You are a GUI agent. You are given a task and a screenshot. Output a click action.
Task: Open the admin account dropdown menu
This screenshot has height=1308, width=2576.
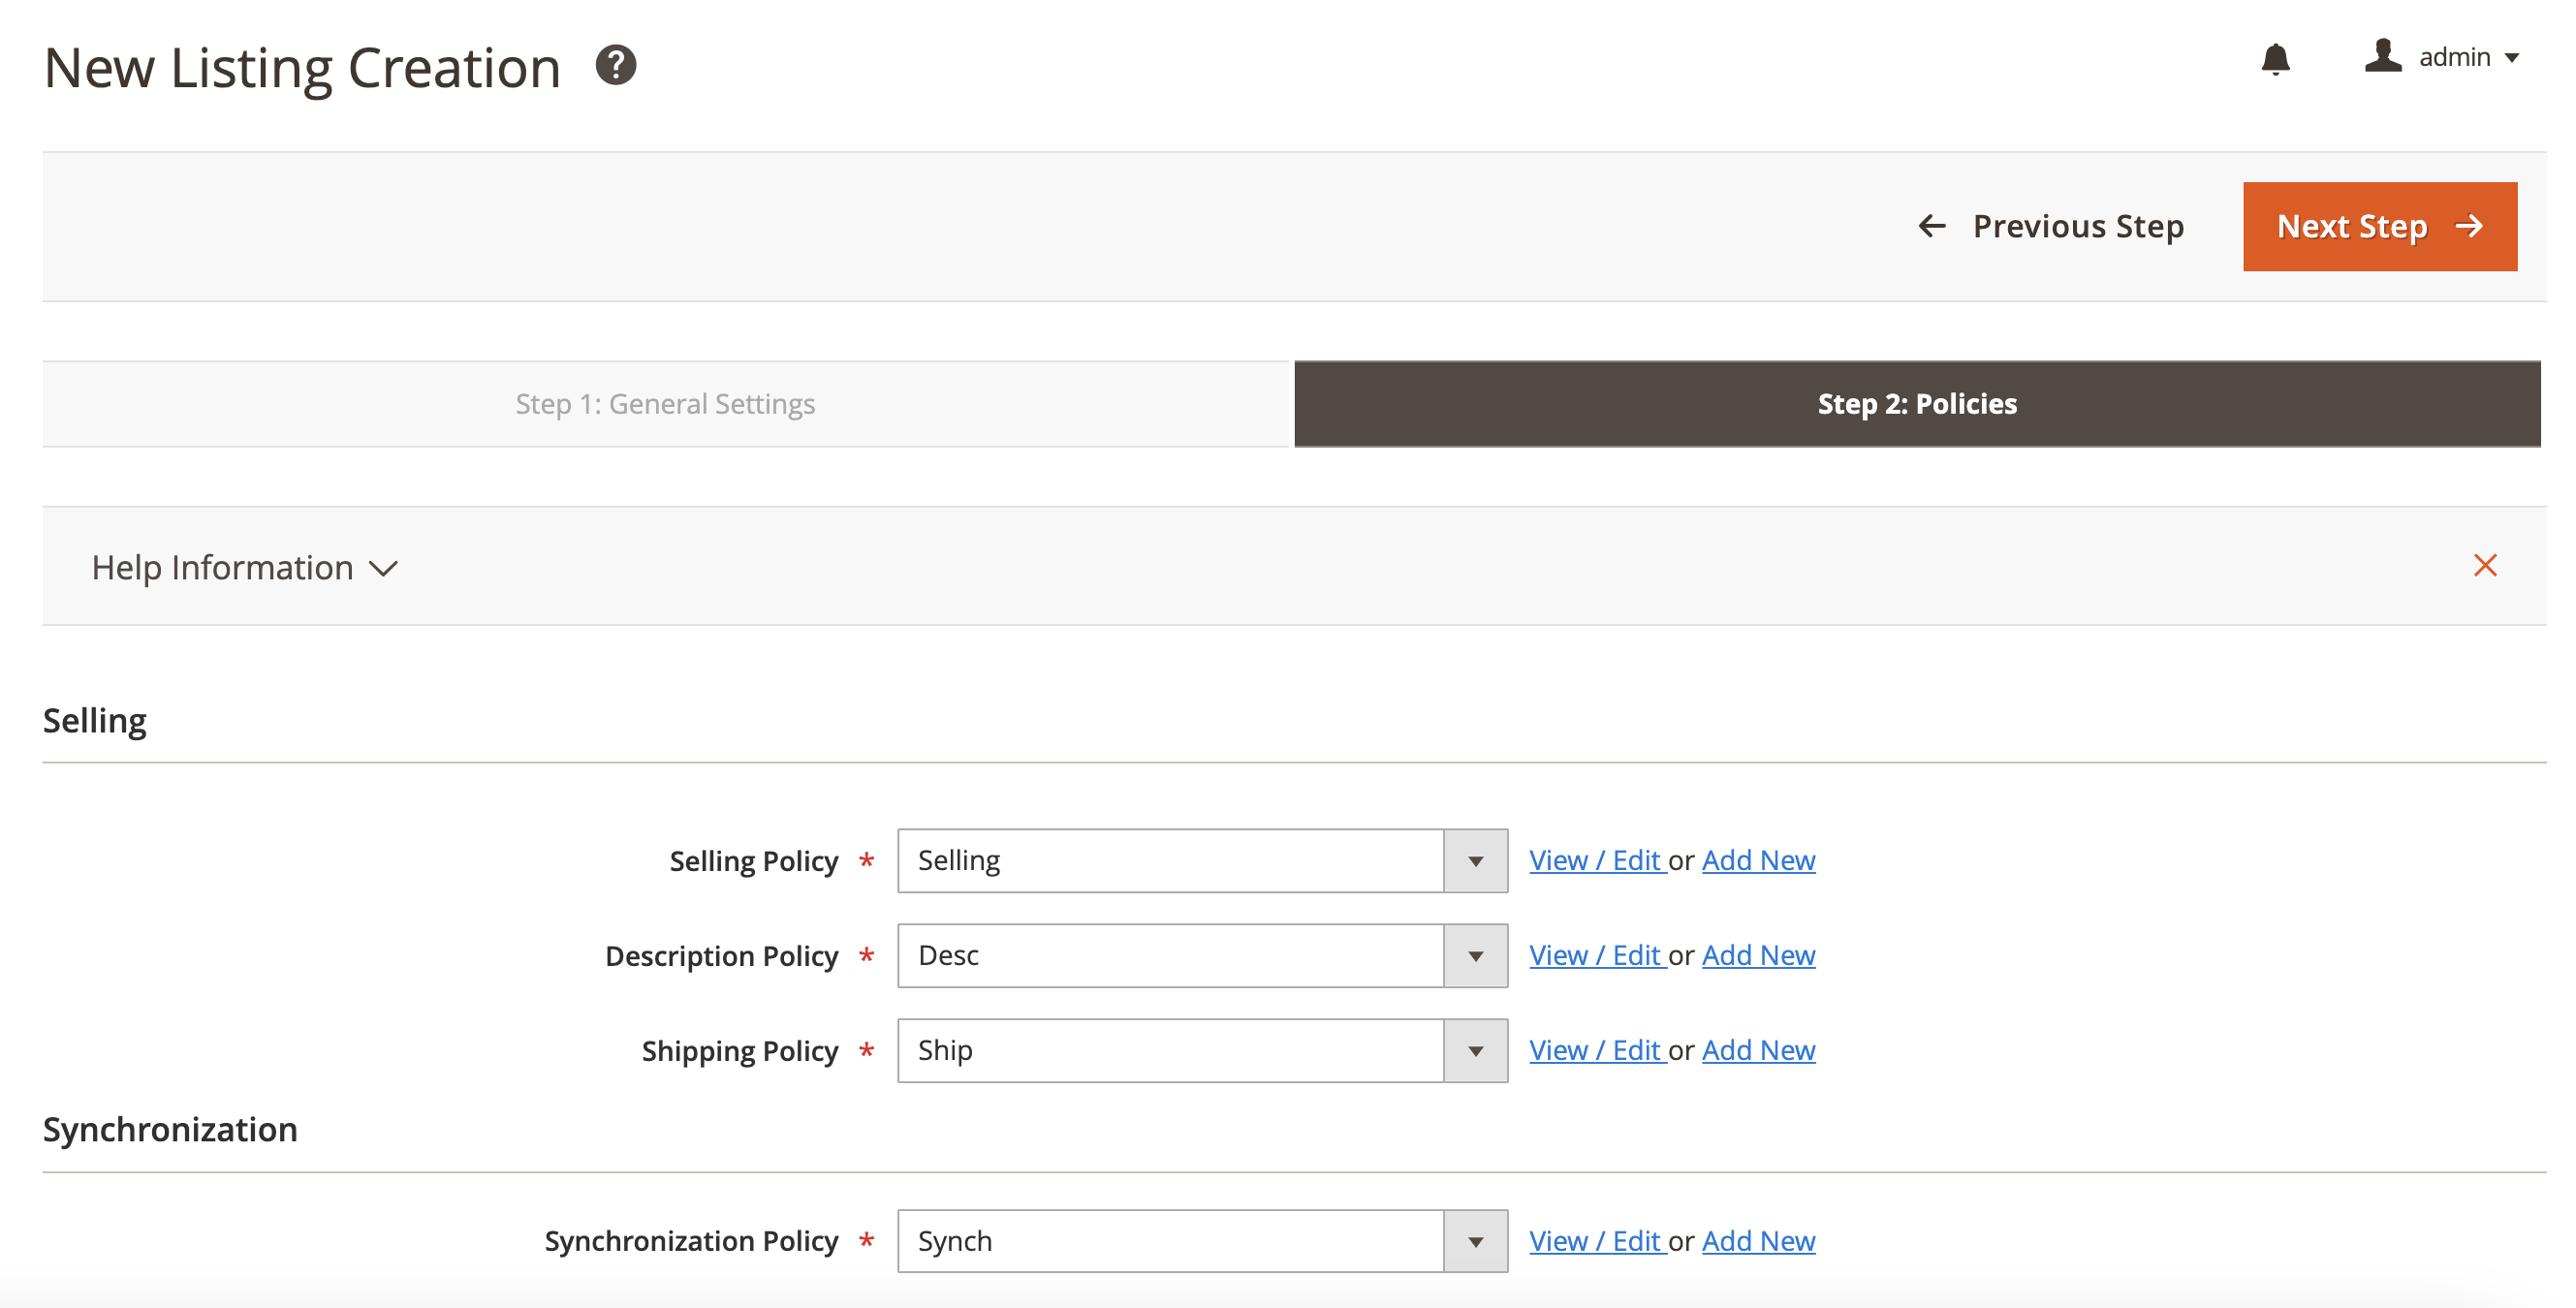[2468, 58]
